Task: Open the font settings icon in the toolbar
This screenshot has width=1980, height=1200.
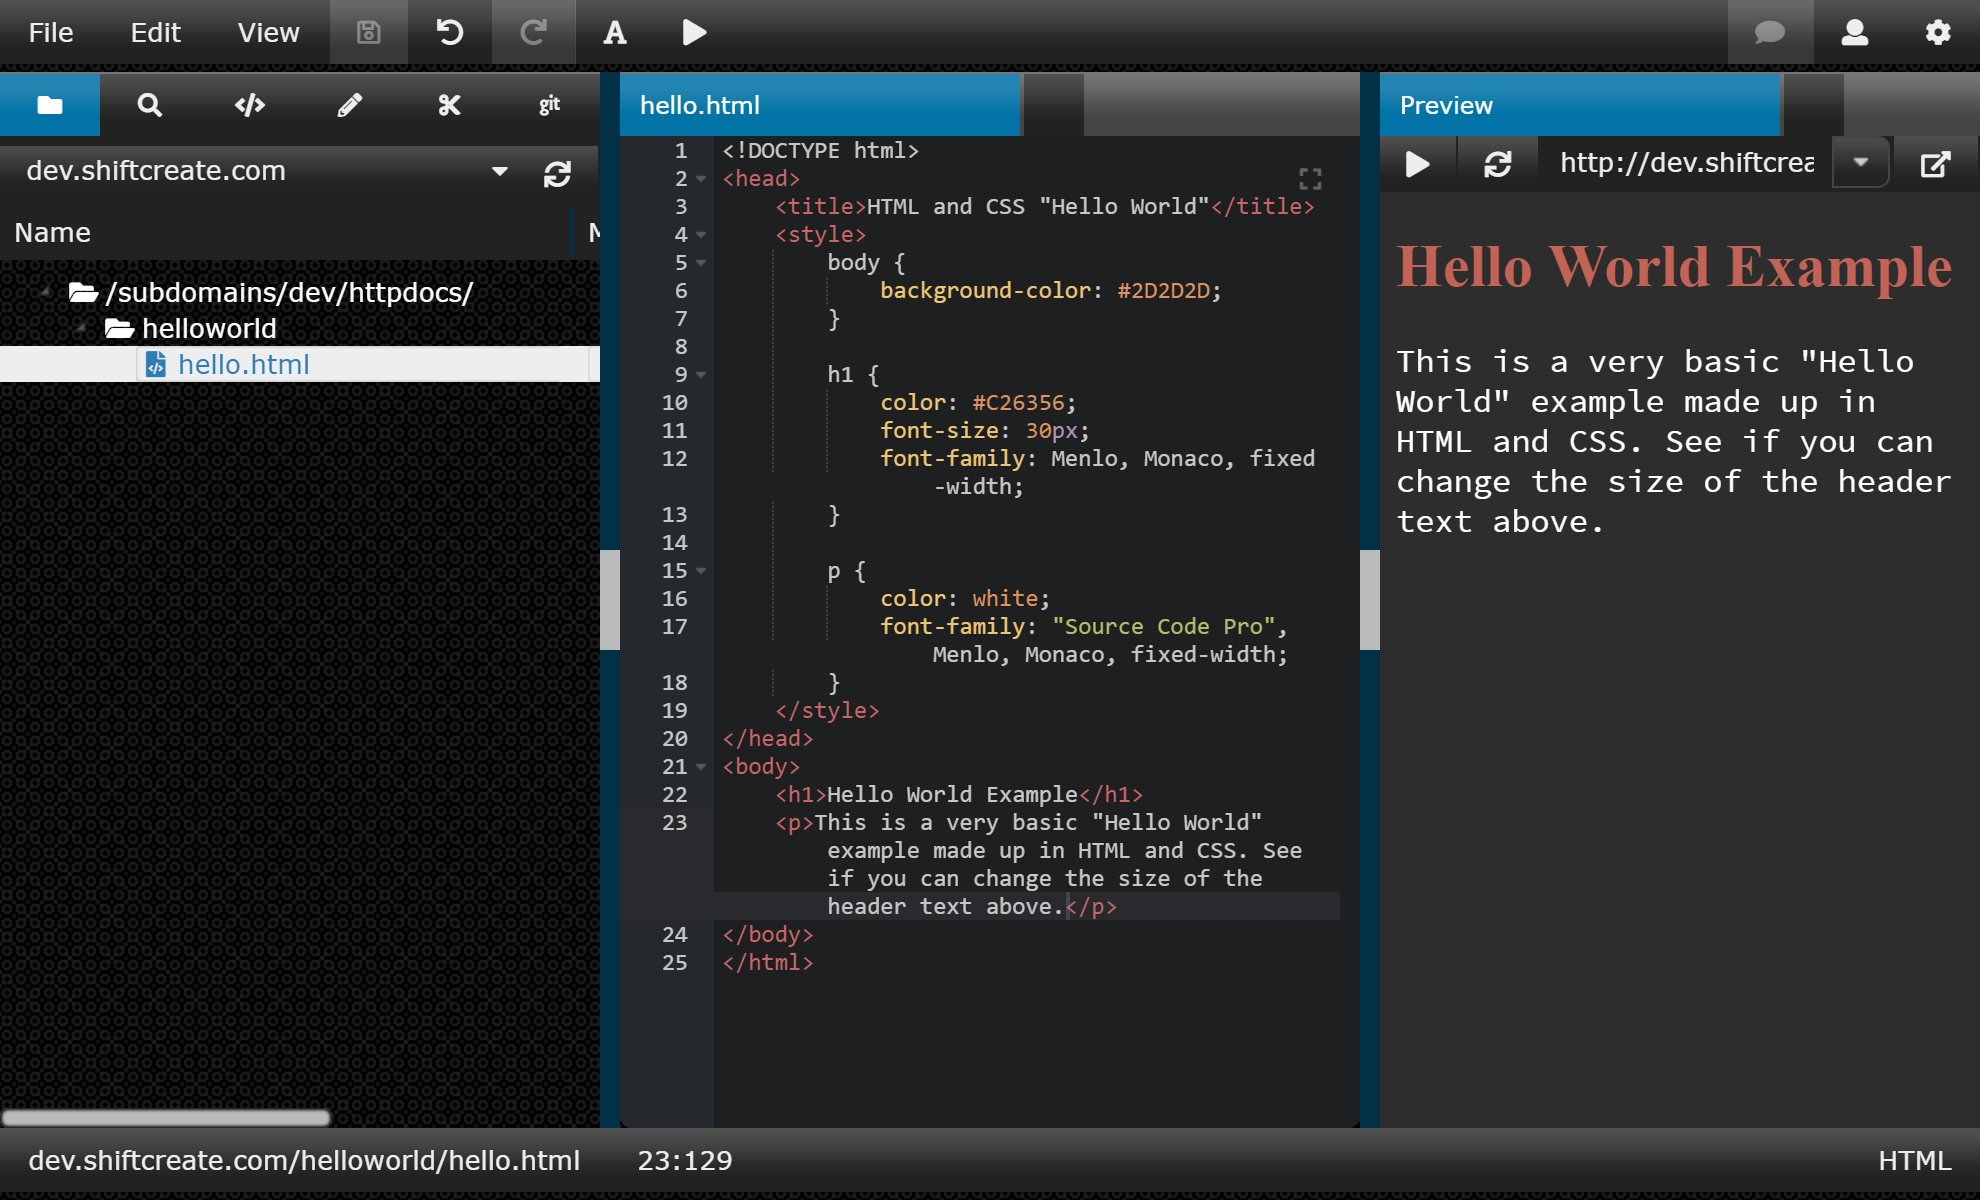Action: tap(613, 32)
